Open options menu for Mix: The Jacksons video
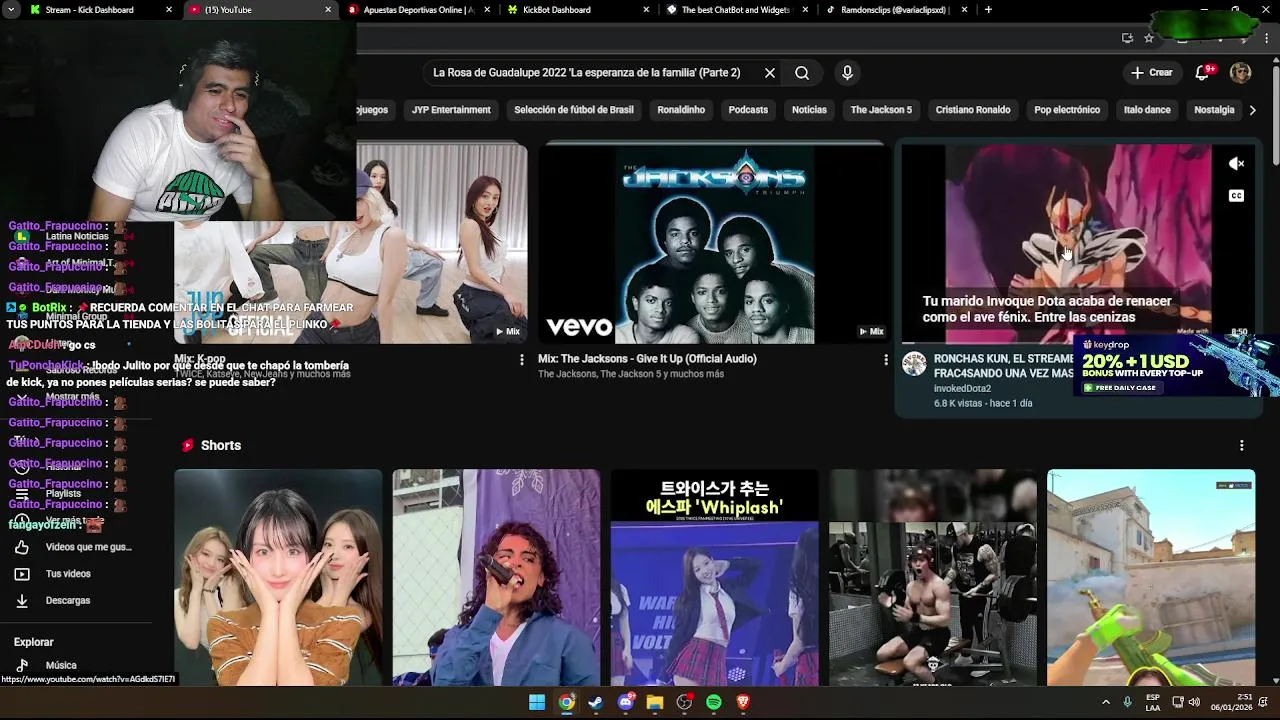 886,359
